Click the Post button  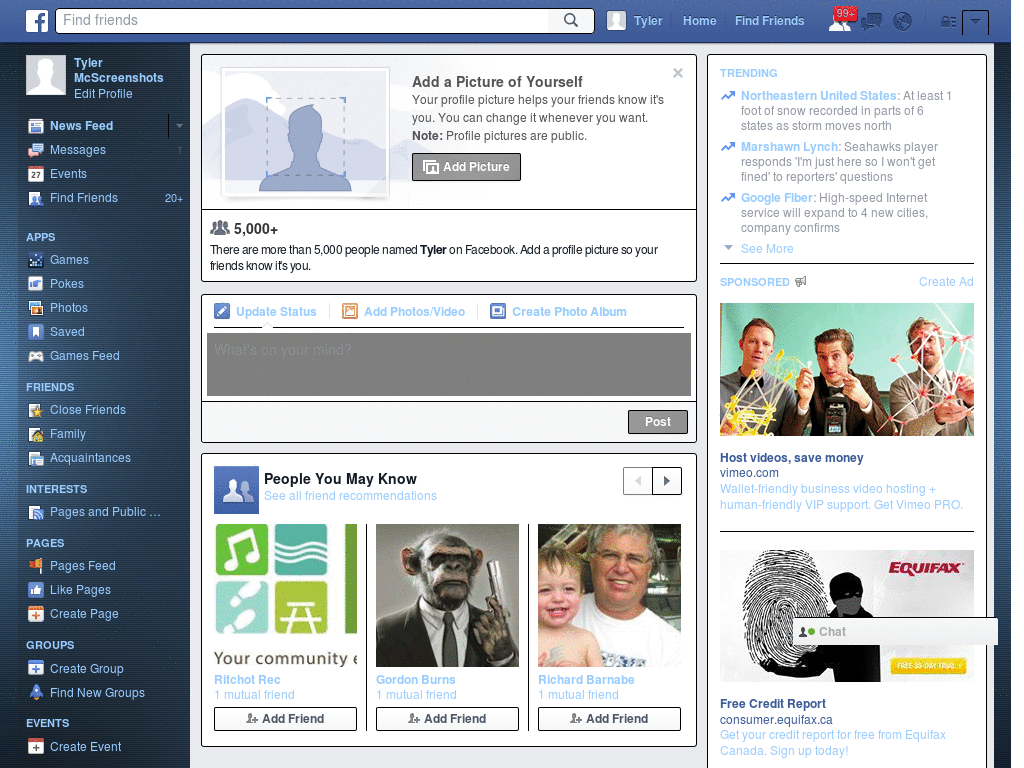click(658, 422)
